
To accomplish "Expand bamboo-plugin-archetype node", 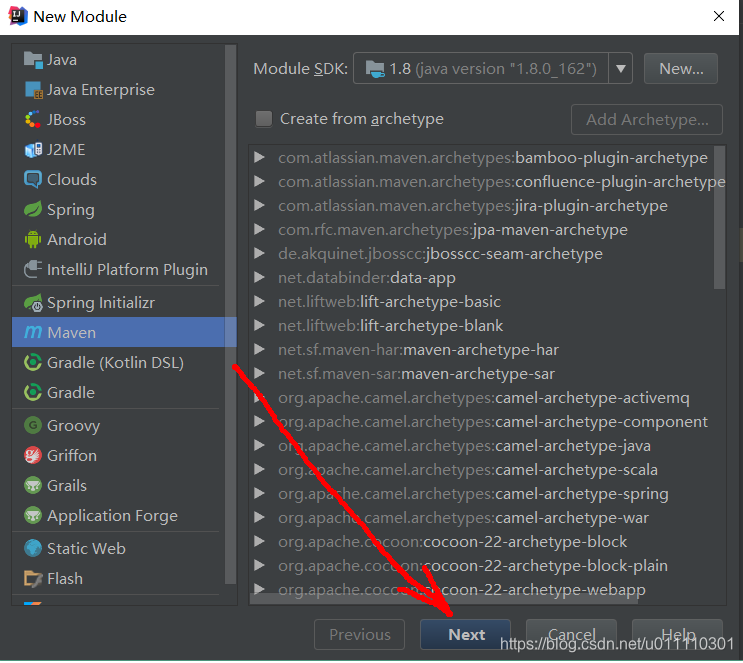I will point(259,157).
